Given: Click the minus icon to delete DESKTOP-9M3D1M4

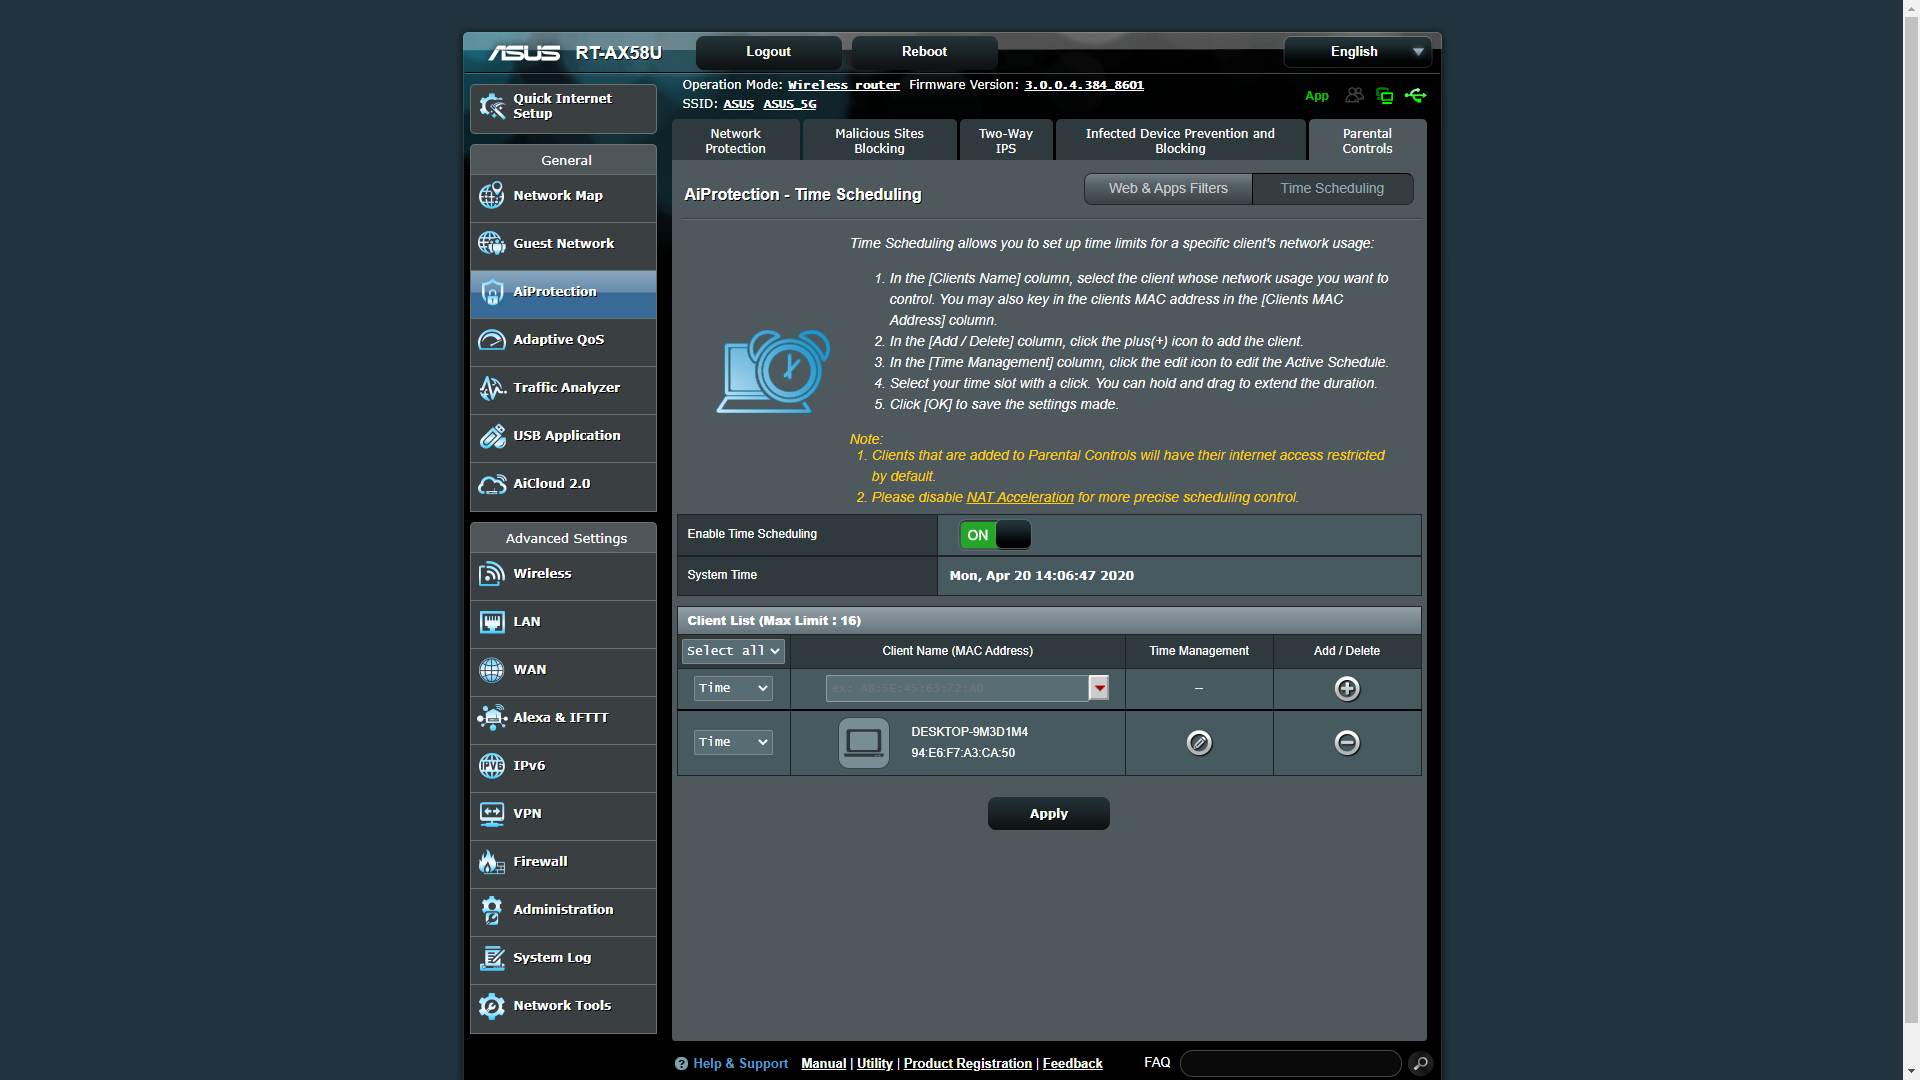Looking at the screenshot, I should 1347,742.
